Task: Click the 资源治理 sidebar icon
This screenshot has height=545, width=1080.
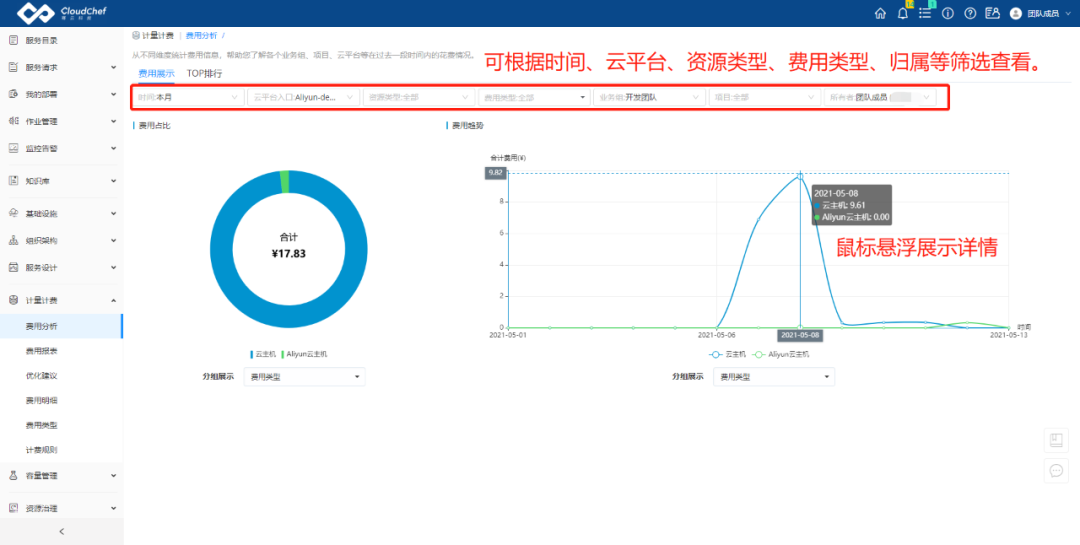Action: [13, 508]
